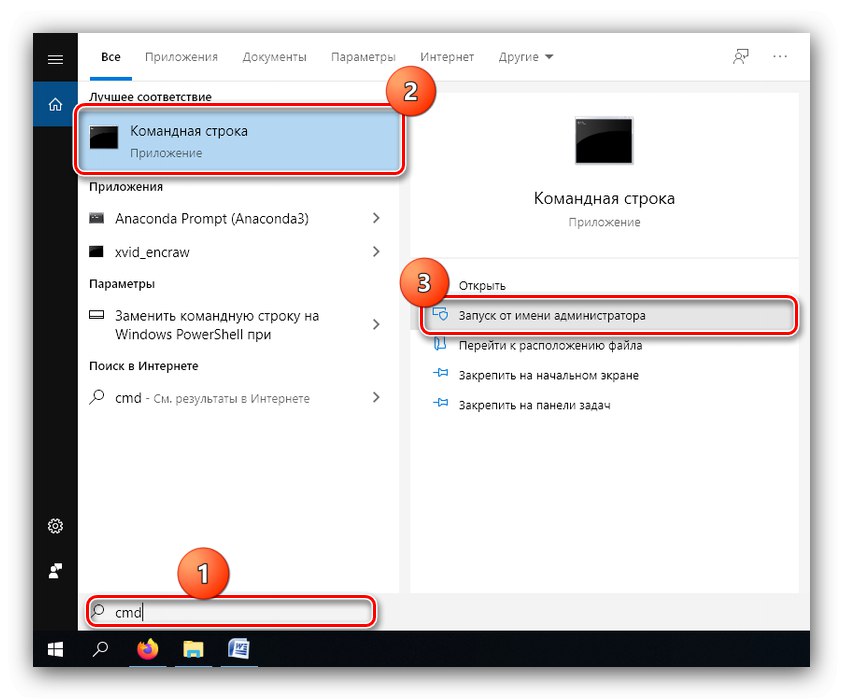Open Firefox from the taskbar
The width and height of the screenshot is (843, 700).
coord(147,649)
